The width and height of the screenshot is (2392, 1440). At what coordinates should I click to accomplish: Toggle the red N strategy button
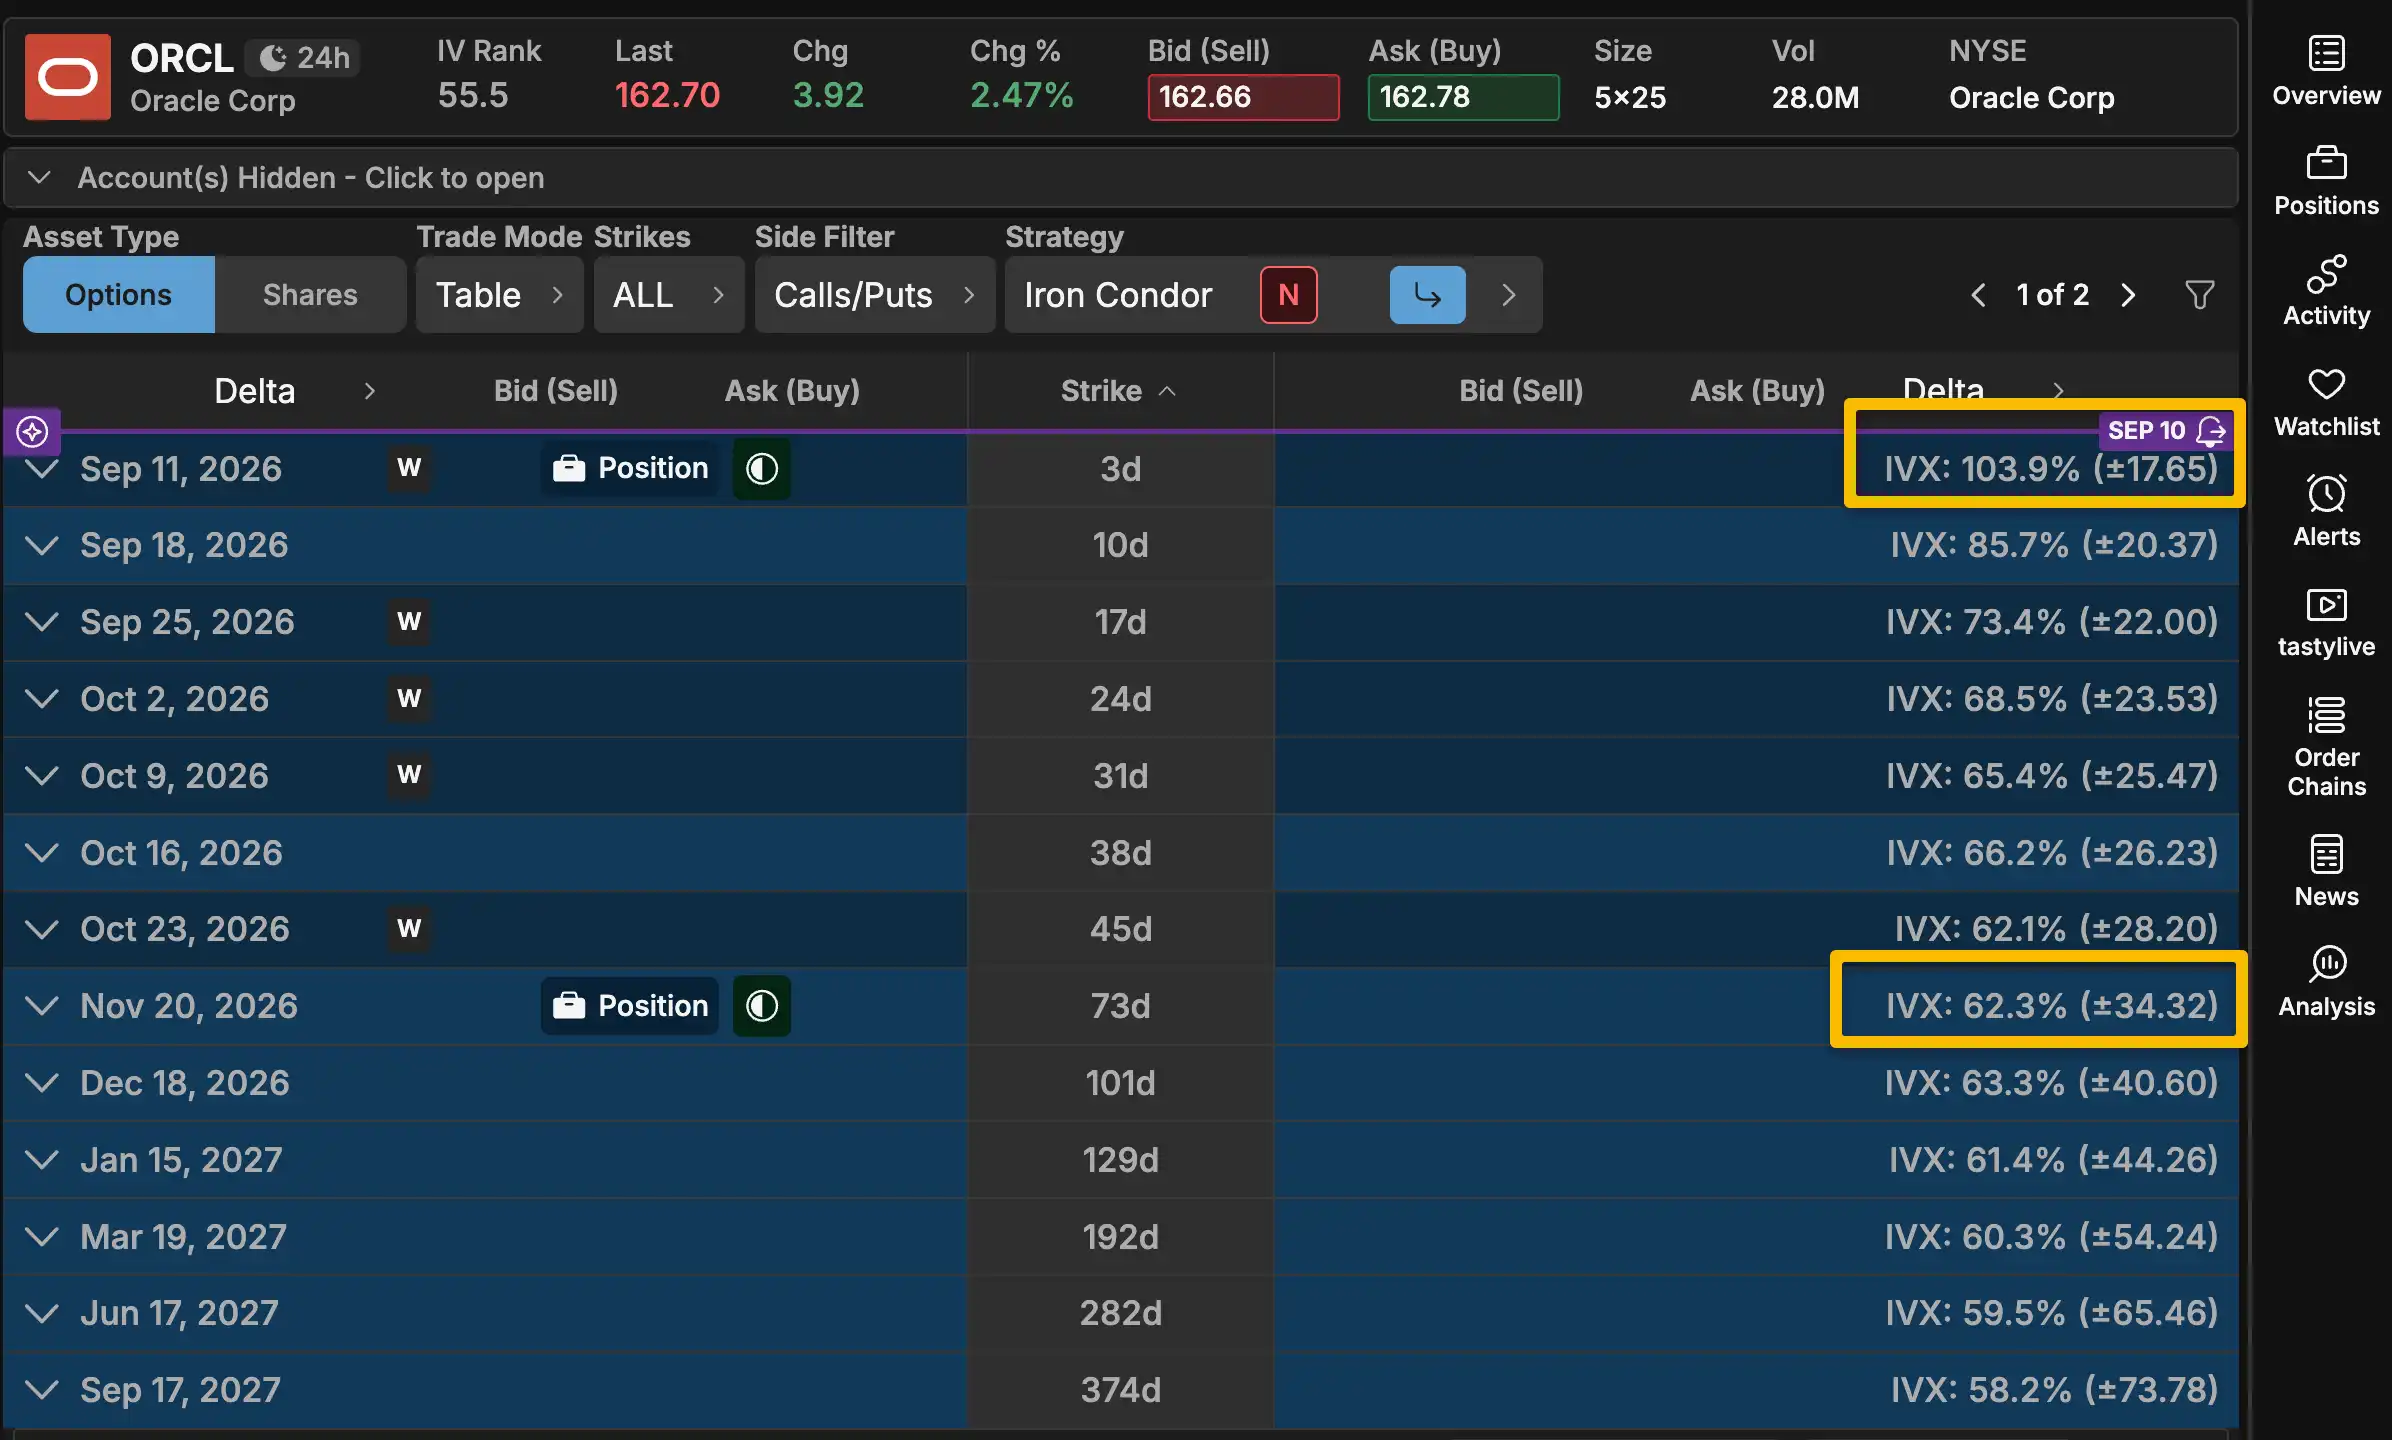(x=1288, y=295)
